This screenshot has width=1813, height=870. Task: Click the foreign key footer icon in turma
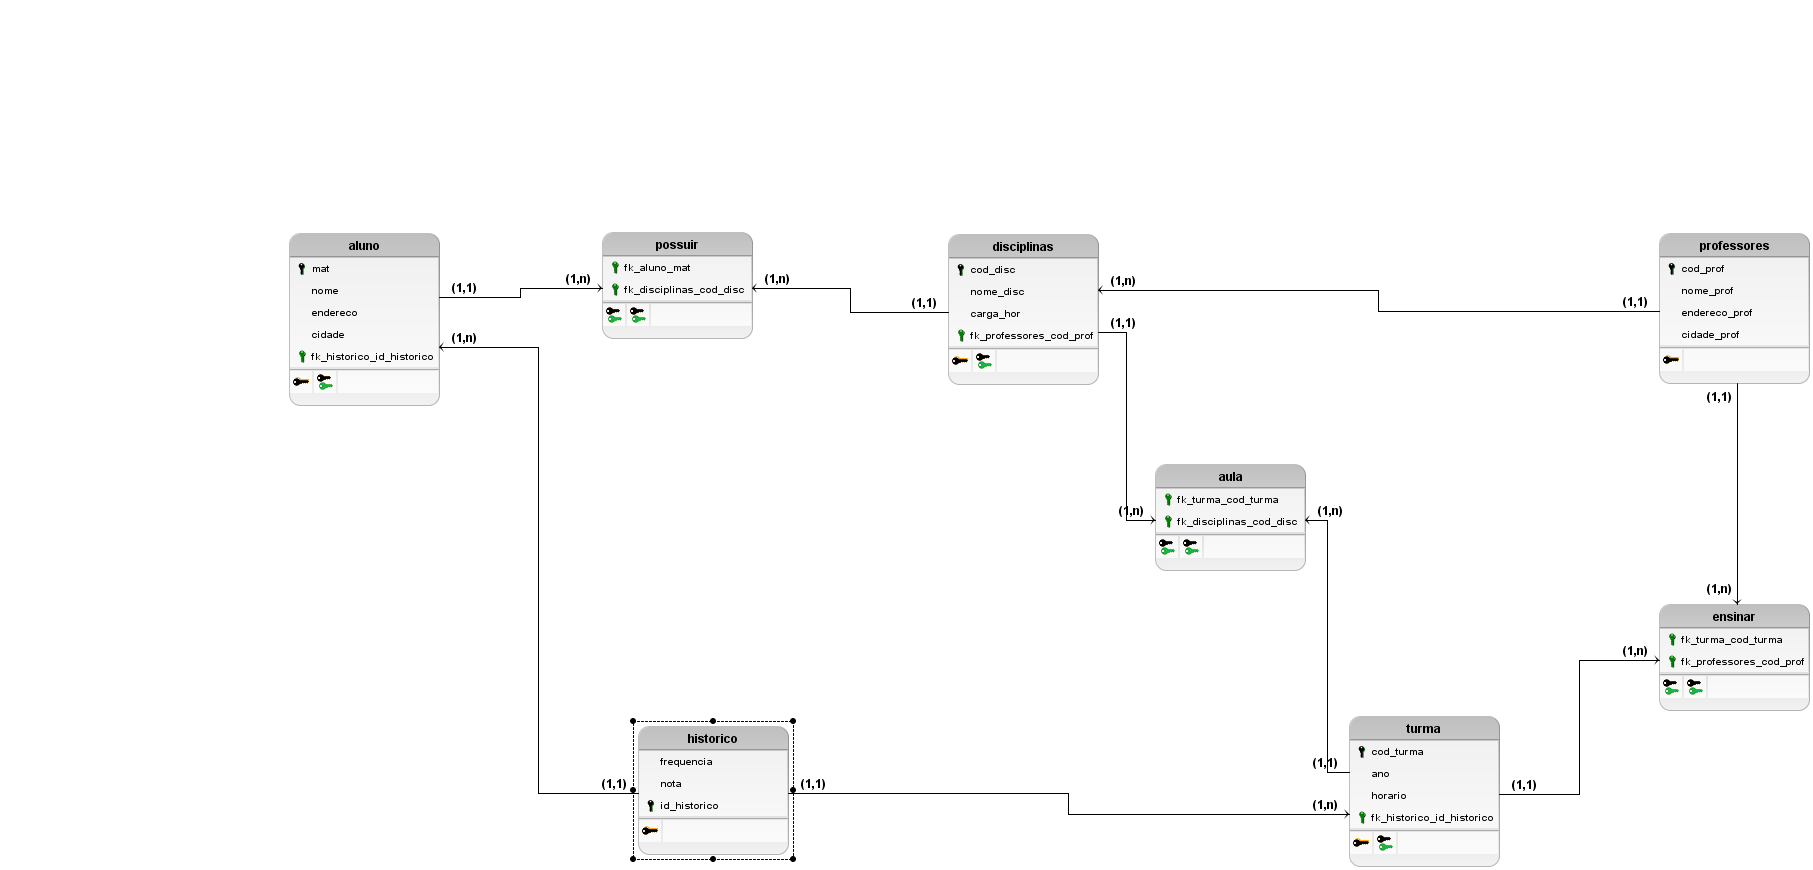pyautogui.click(x=1385, y=843)
